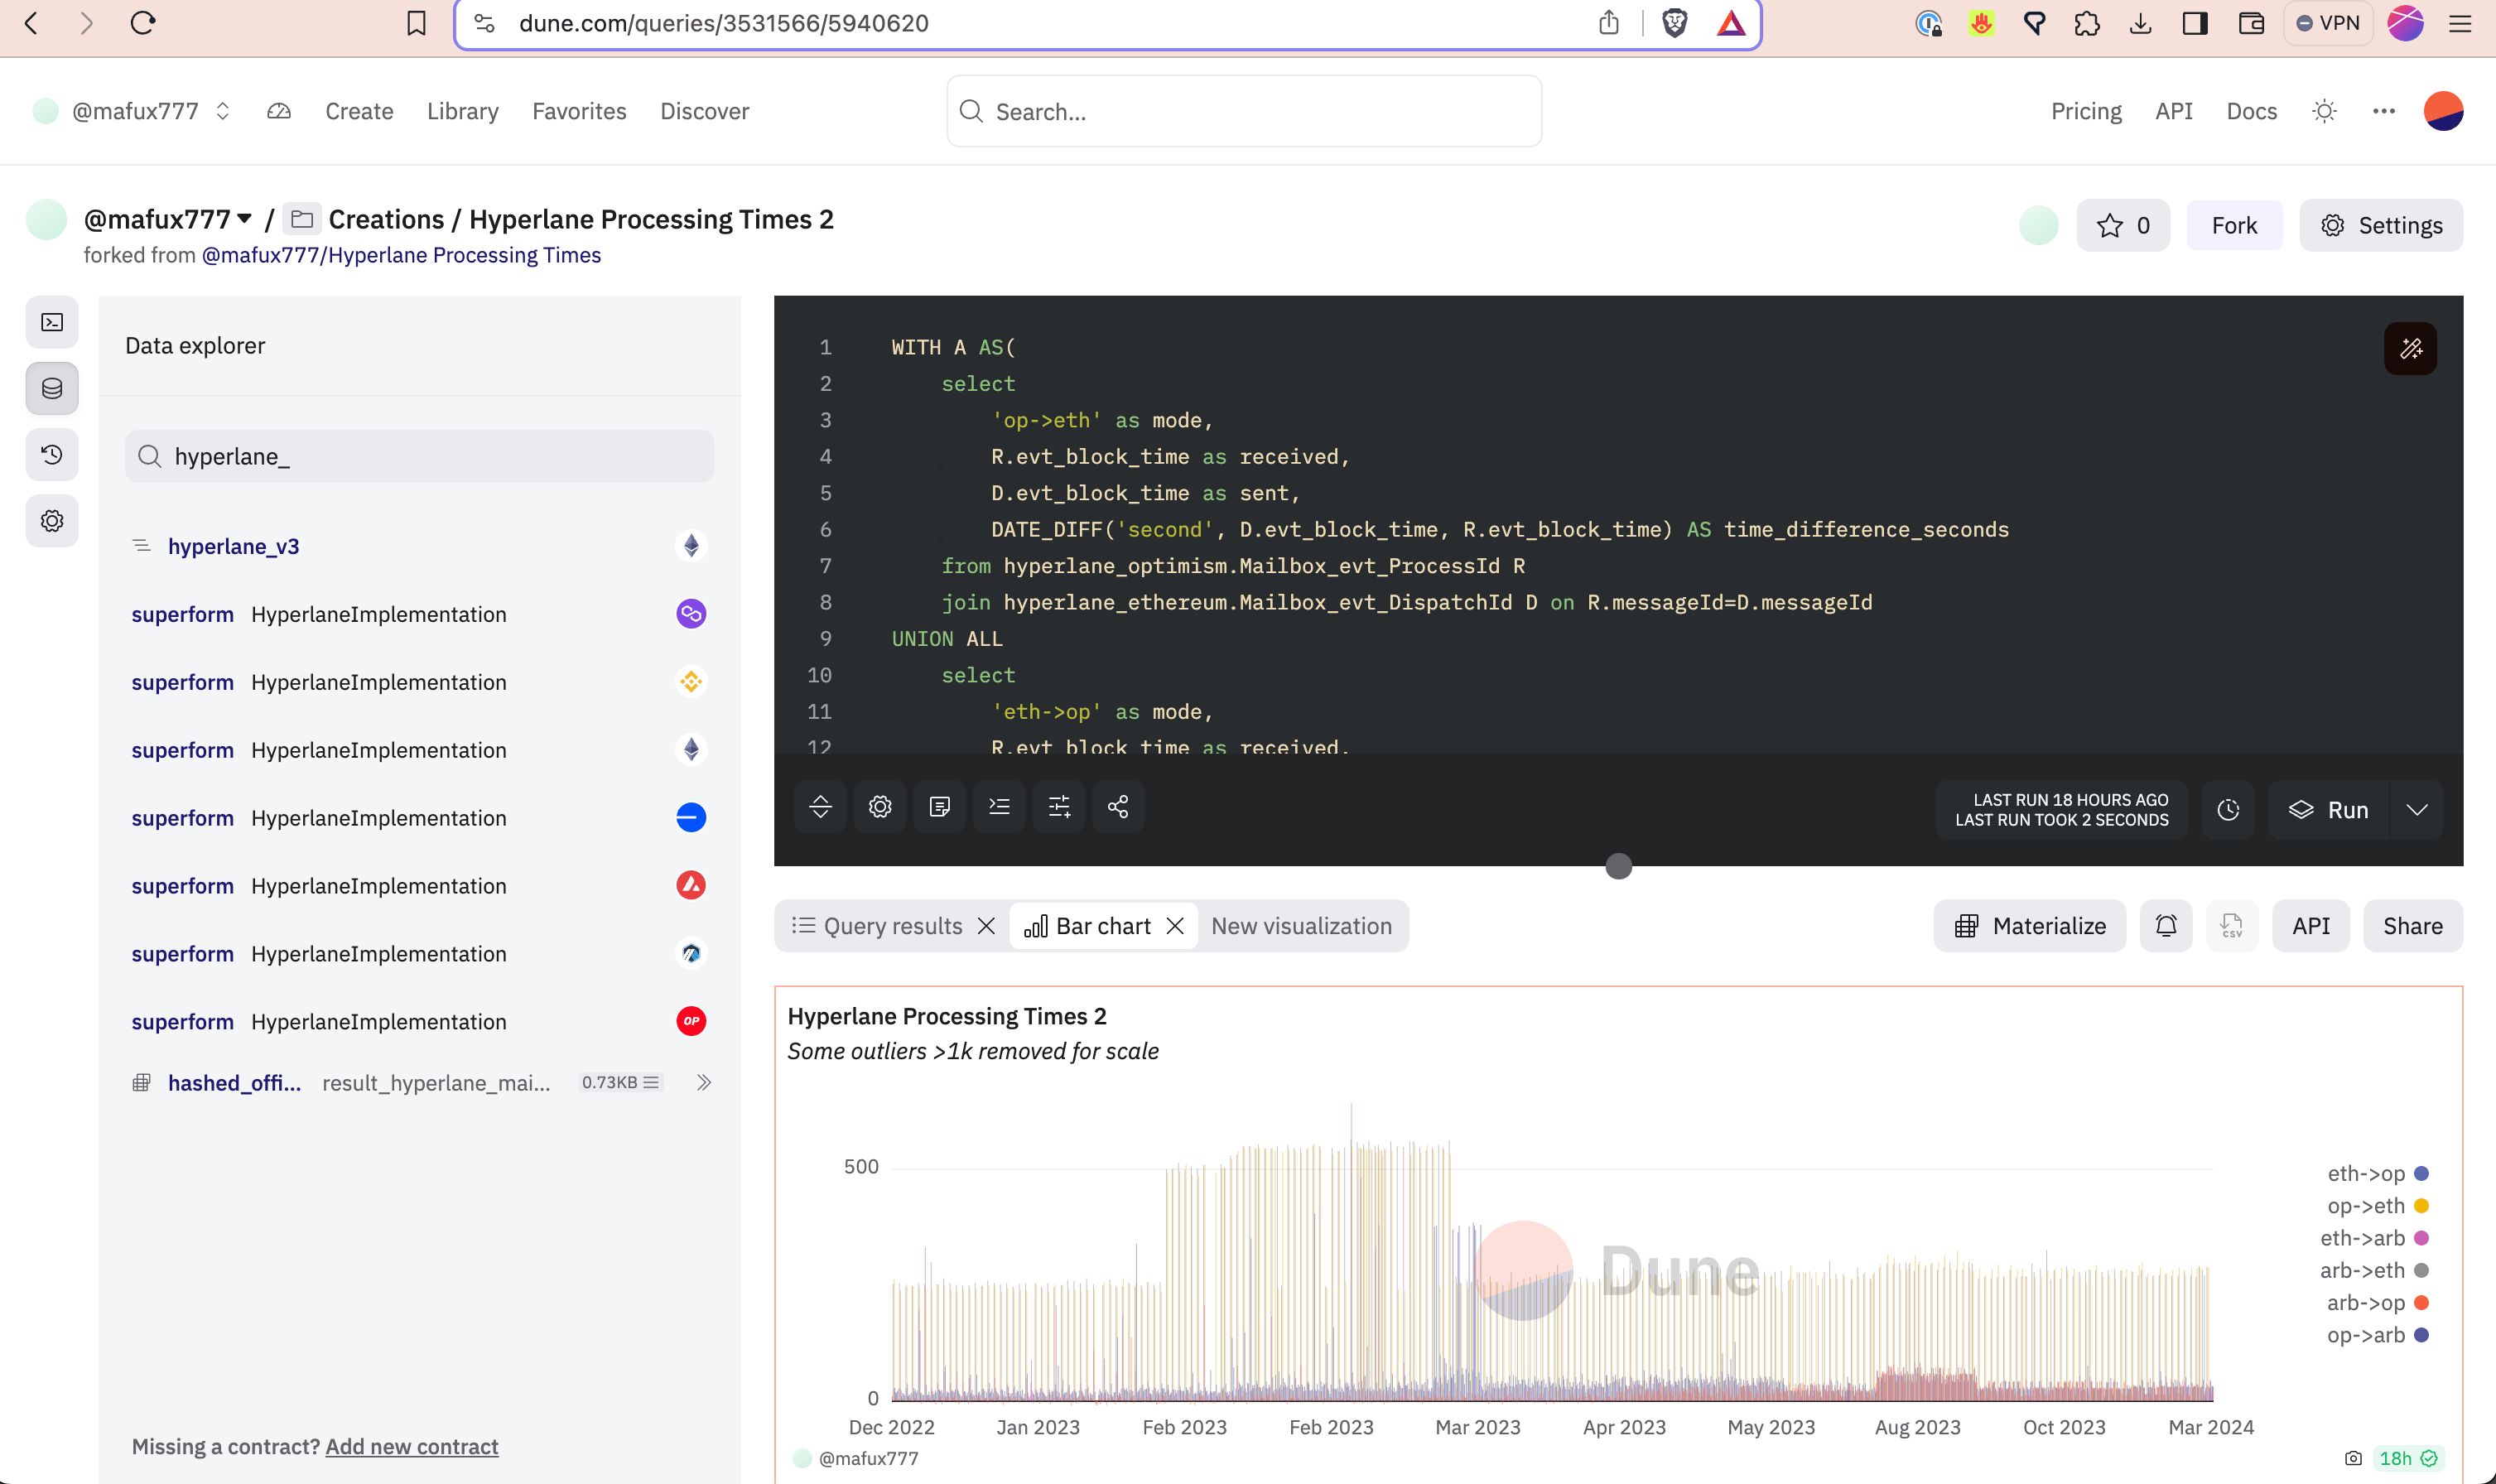The image size is (2496, 1484).
Task: Click the add note icon in editor toolbar
Action: click(x=940, y=806)
